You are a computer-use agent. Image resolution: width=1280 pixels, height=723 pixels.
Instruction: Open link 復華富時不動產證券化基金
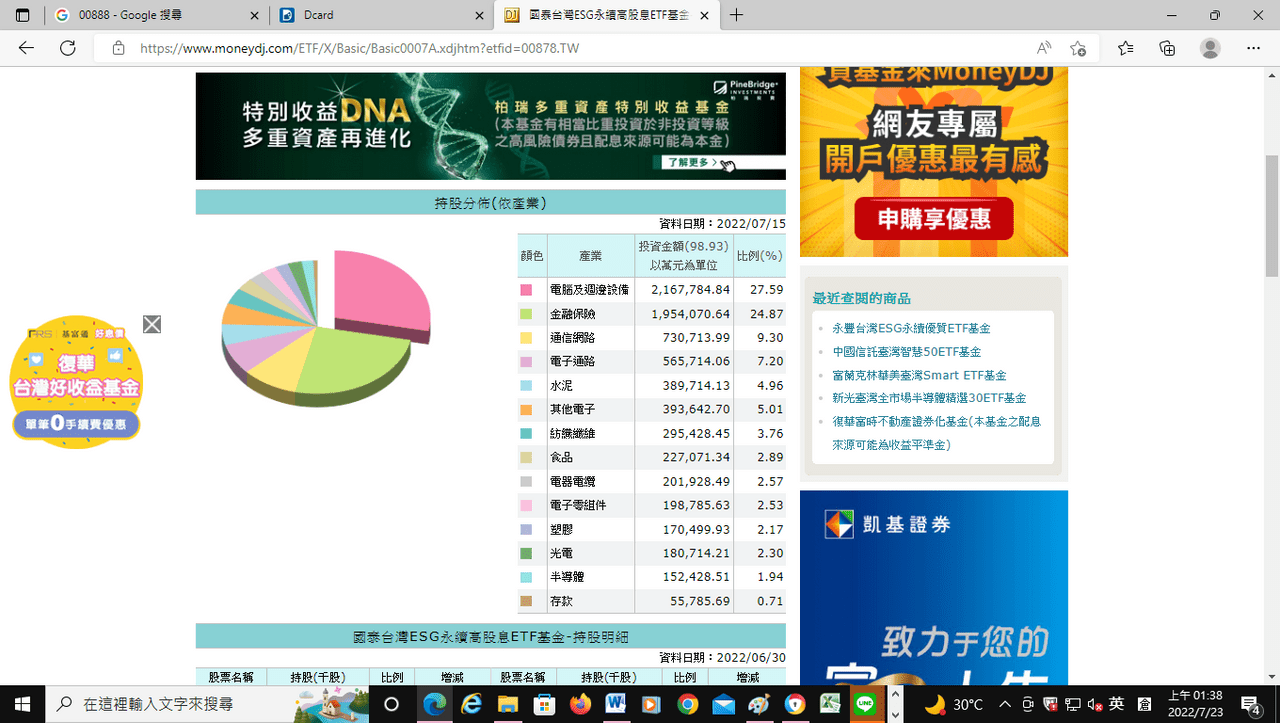936,433
